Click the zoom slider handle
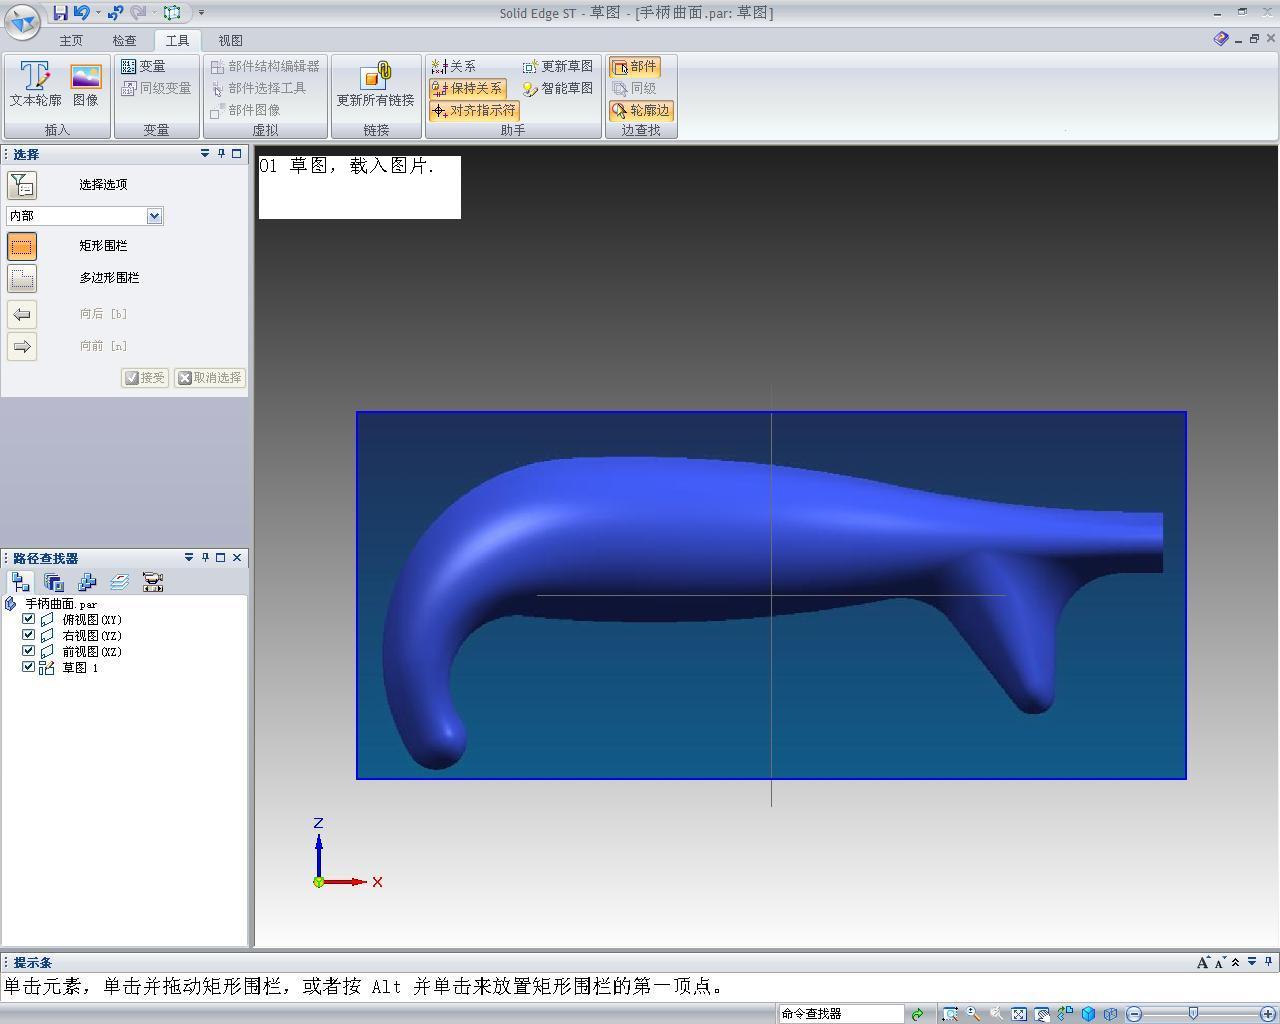The height and width of the screenshot is (1024, 1280). click(1193, 1014)
